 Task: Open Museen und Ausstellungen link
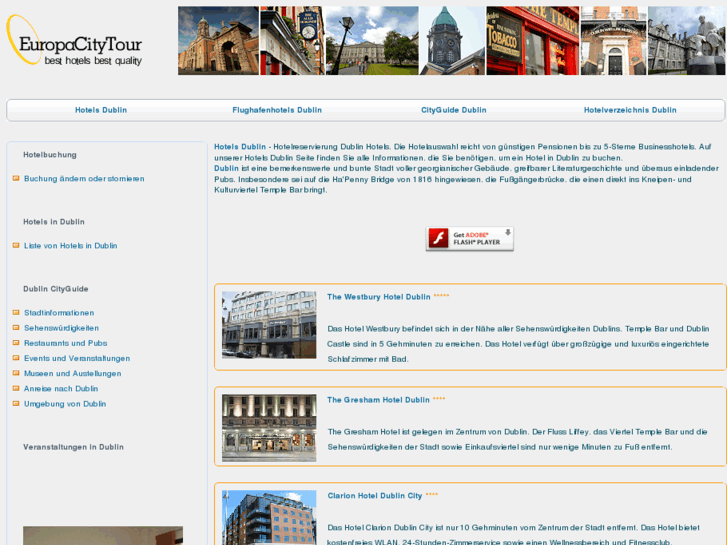pos(72,373)
